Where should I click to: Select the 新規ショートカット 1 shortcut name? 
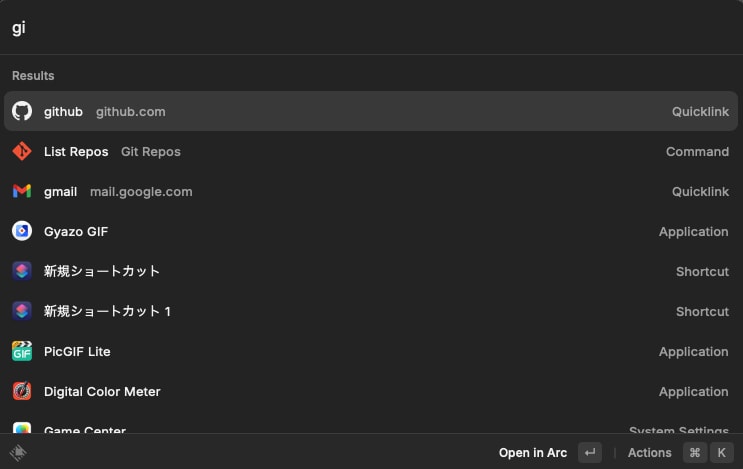108,311
